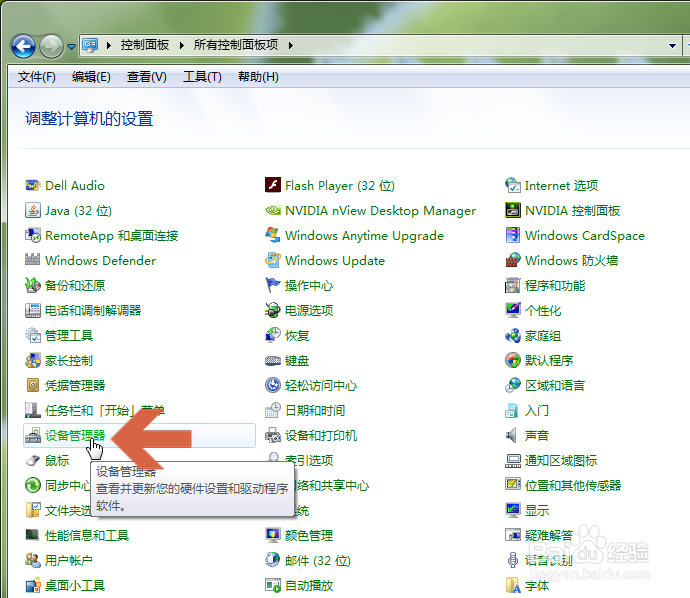Open the 帮助(H) menu
This screenshot has width=690, height=598.
258,77
